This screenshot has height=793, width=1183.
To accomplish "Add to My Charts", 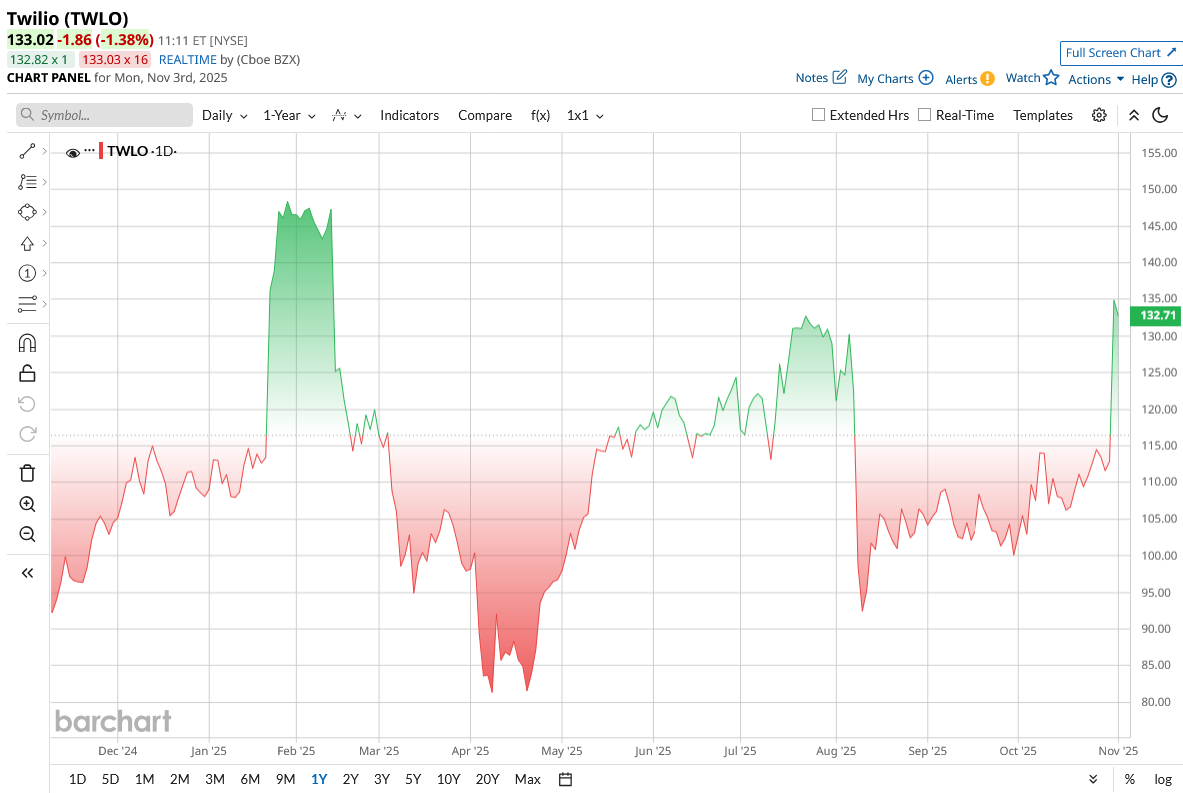I will click(x=896, y=78).
